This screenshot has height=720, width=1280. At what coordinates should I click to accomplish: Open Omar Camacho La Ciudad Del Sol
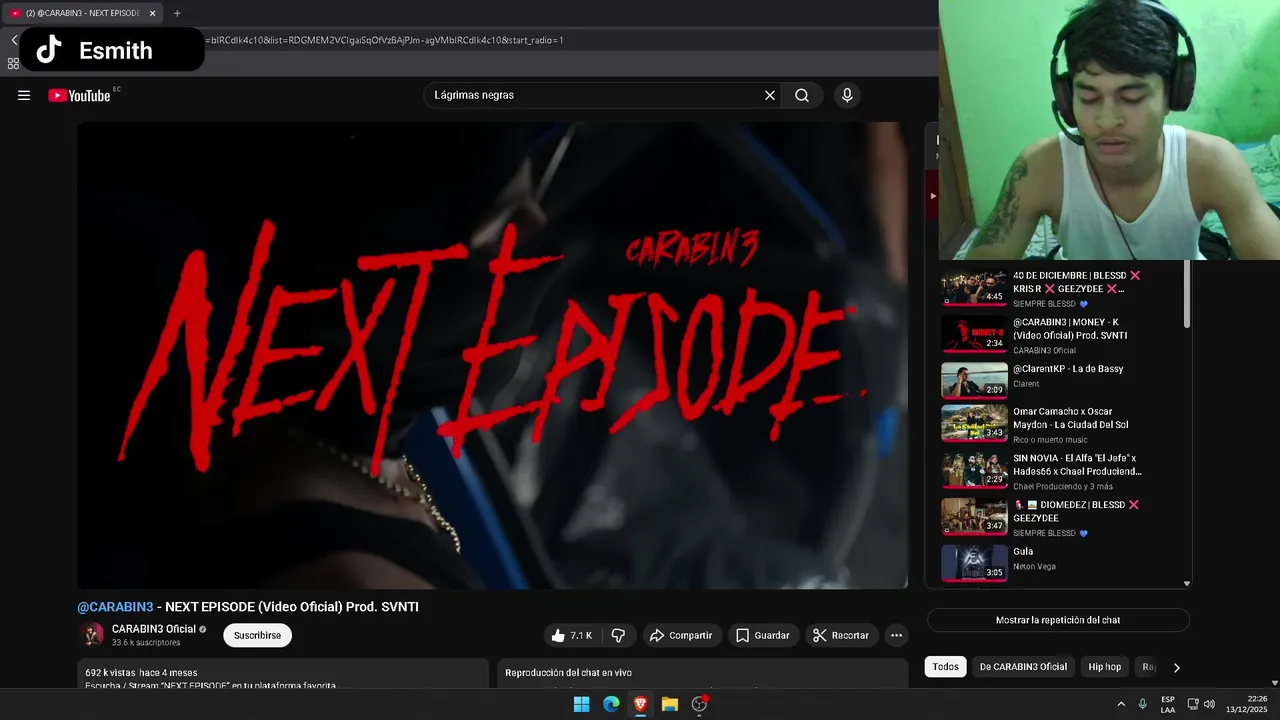tap(1070, 418)
